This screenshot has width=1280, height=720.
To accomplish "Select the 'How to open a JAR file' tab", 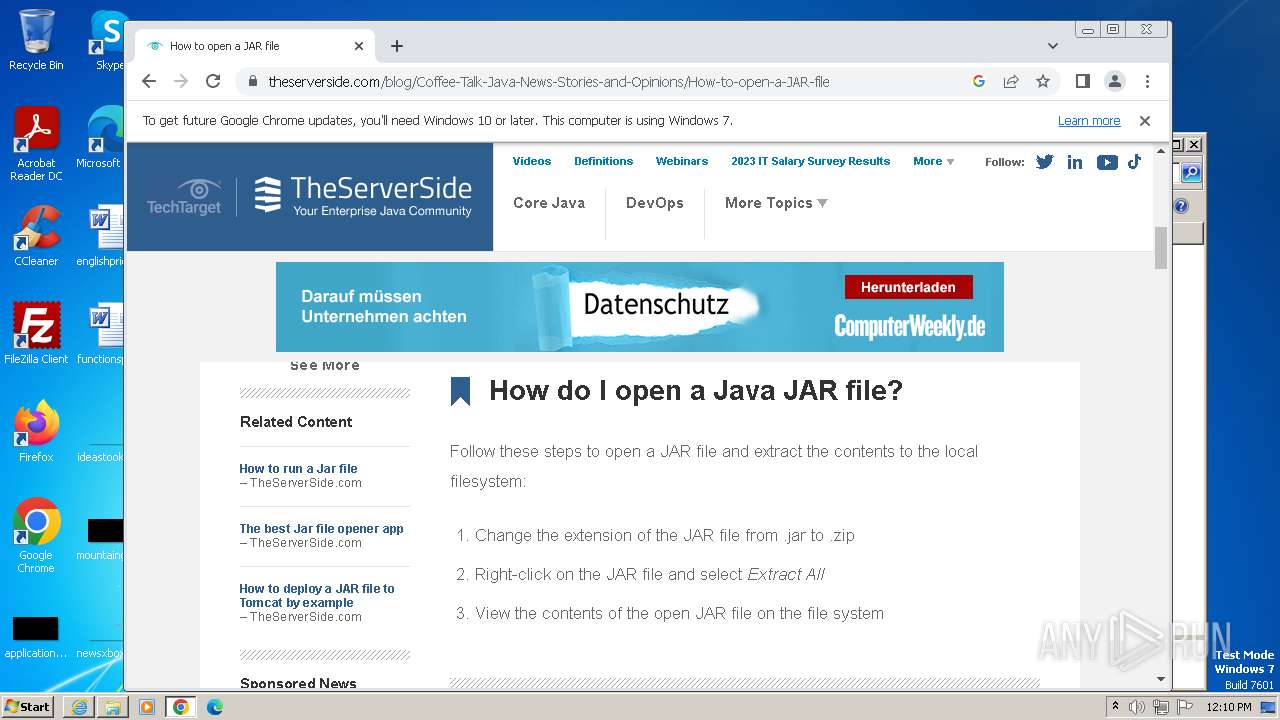I will (256, 46).
